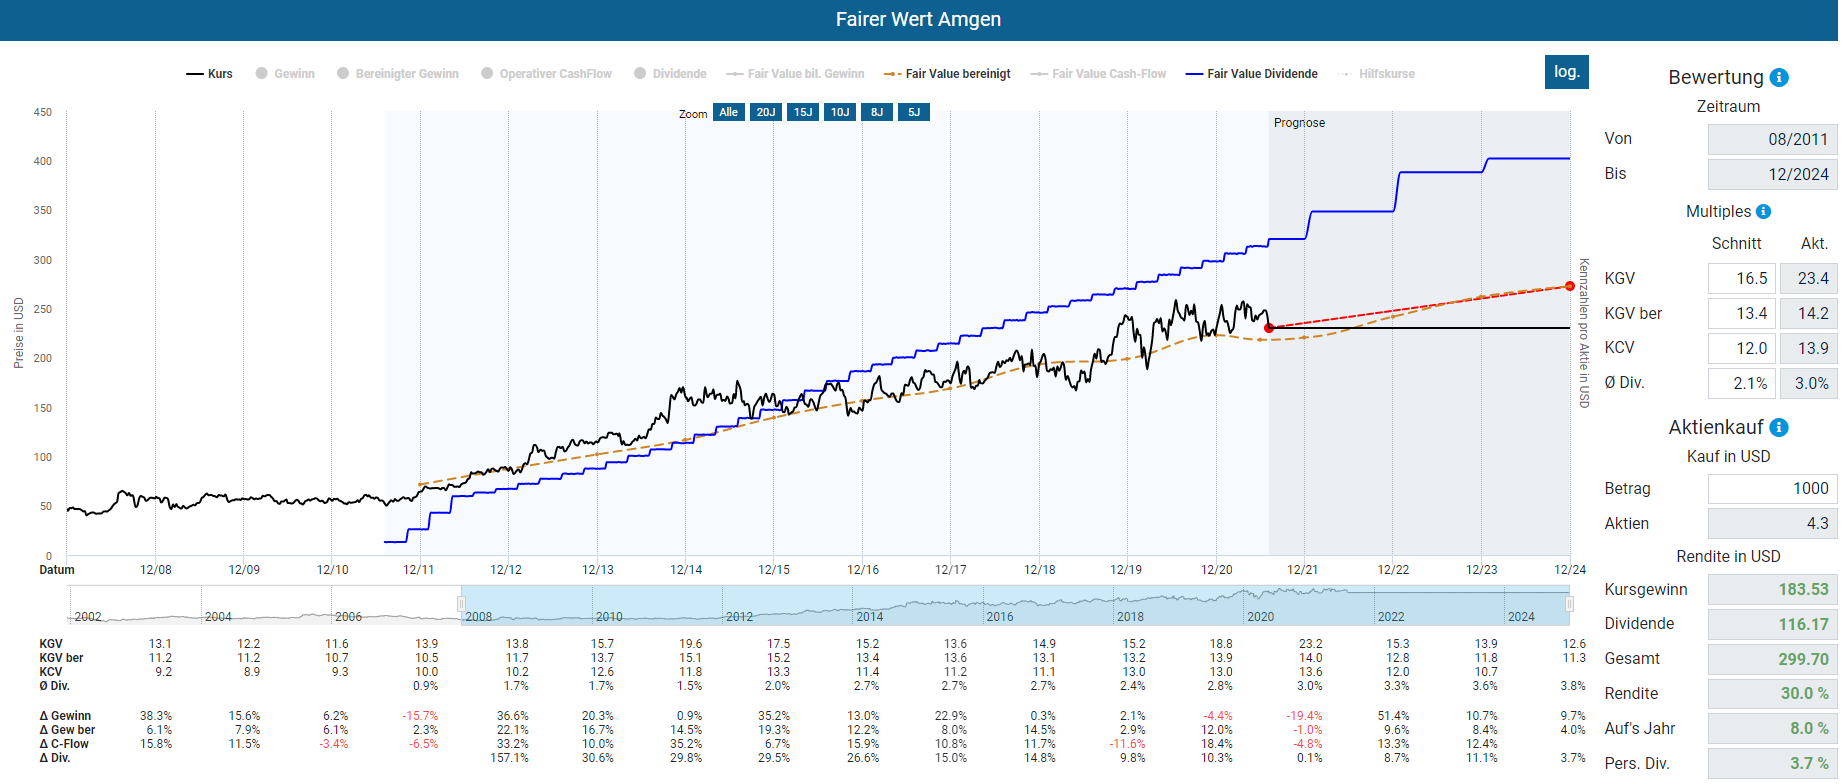This screenshot has height=784, width=1847.
Task: Select the Alle zoom range
Action: 729,112
